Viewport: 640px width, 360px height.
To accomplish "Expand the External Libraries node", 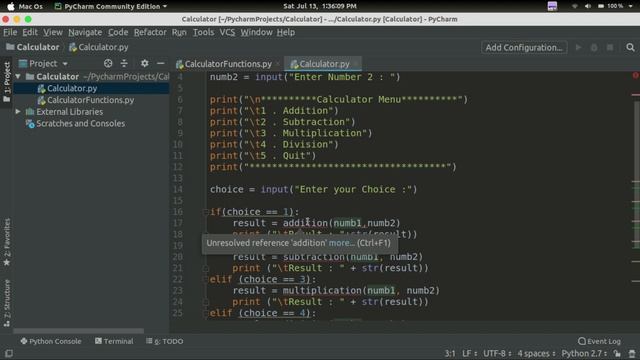I will [x=18, y=111].
